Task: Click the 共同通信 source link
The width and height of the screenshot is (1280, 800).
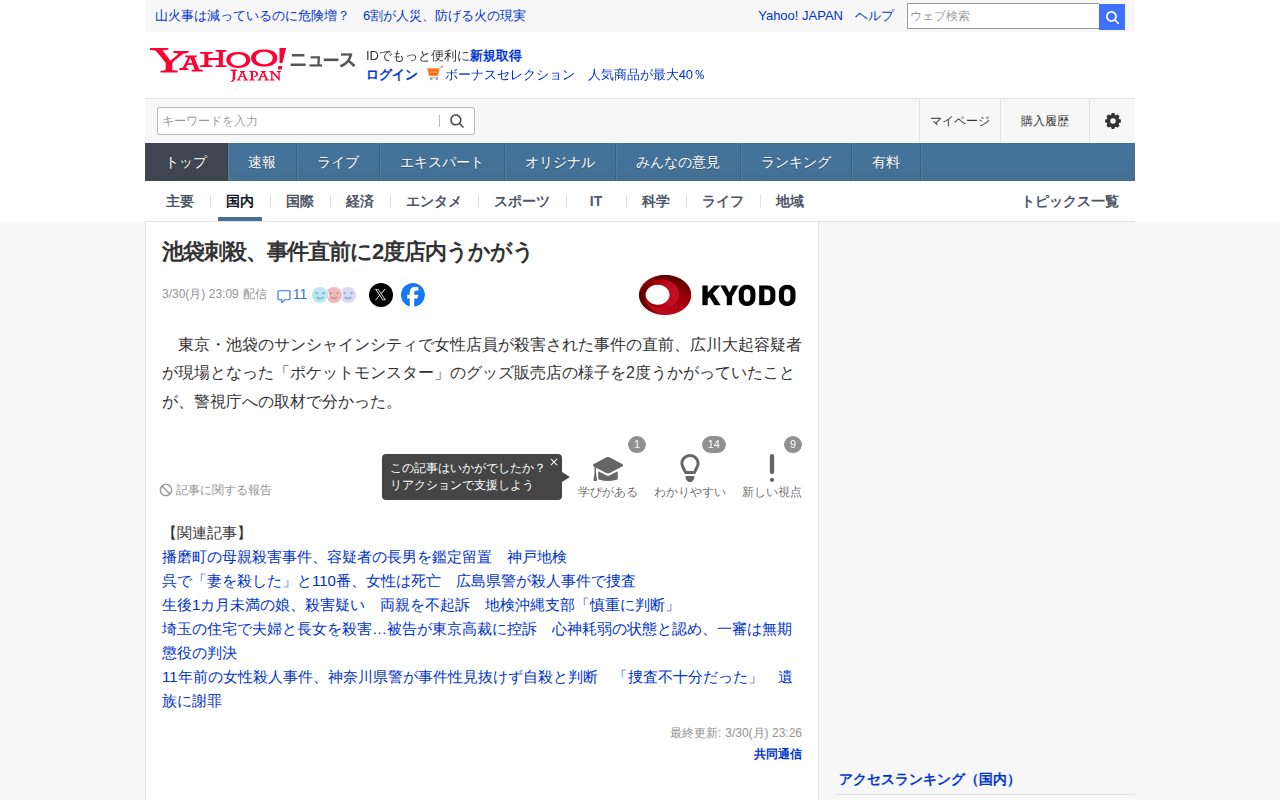Action: point(778,754)
